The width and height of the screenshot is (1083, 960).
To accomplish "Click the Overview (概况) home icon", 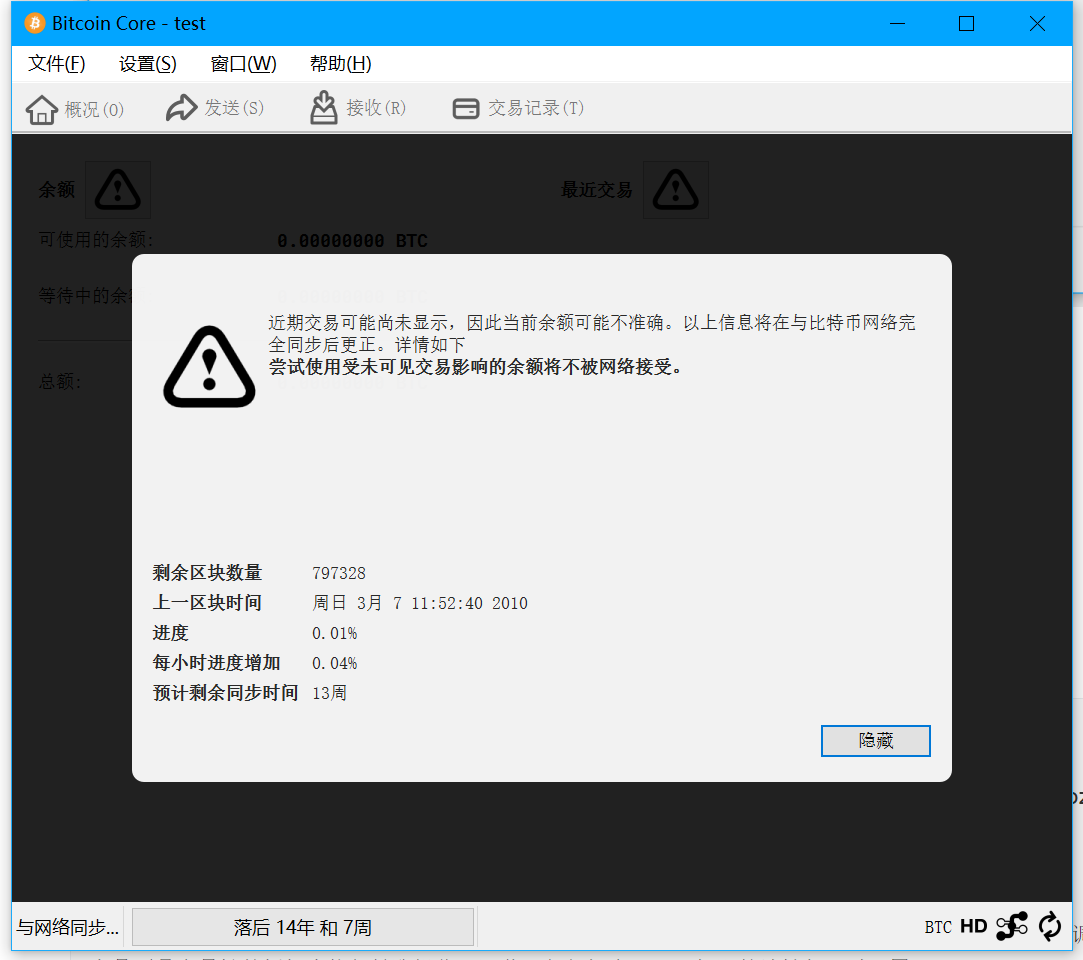I will coord(41,109).
